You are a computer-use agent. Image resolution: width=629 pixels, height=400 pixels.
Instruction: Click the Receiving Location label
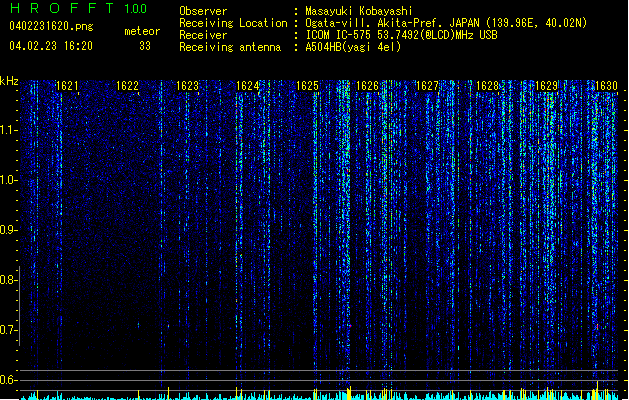(233, 23)
